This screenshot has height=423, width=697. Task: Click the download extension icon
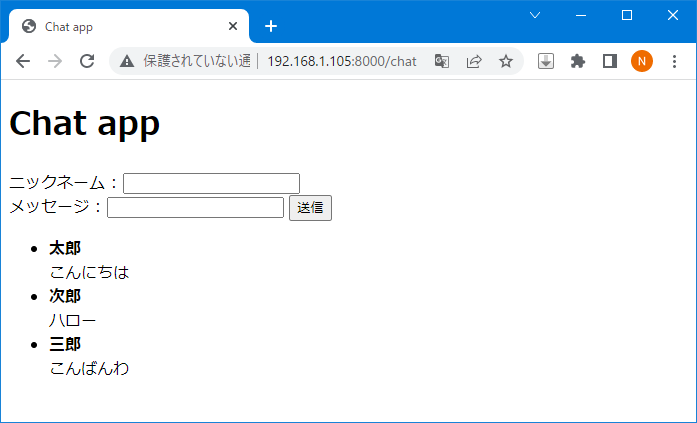[x=546, y=61]
